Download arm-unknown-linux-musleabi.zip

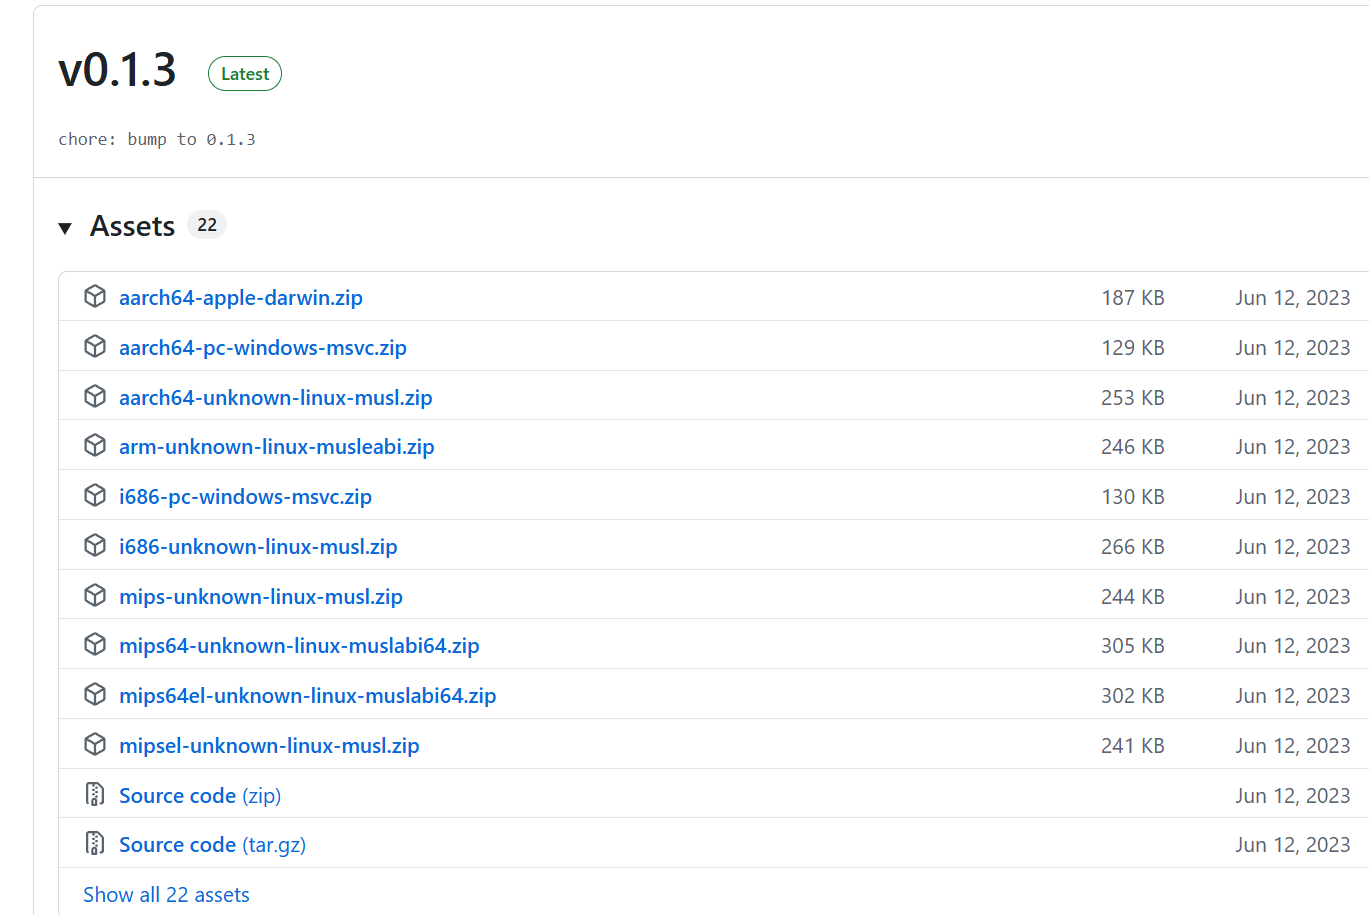click(277, 447)
